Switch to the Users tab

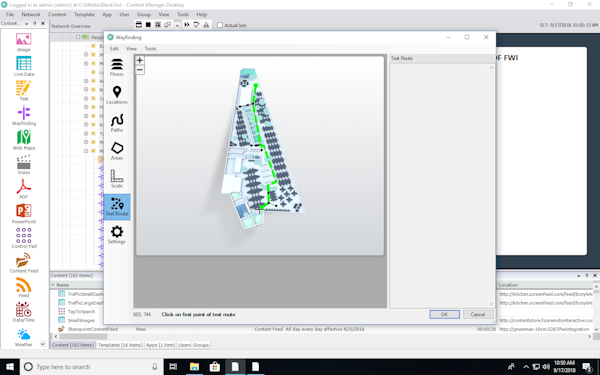coord(184,345)
